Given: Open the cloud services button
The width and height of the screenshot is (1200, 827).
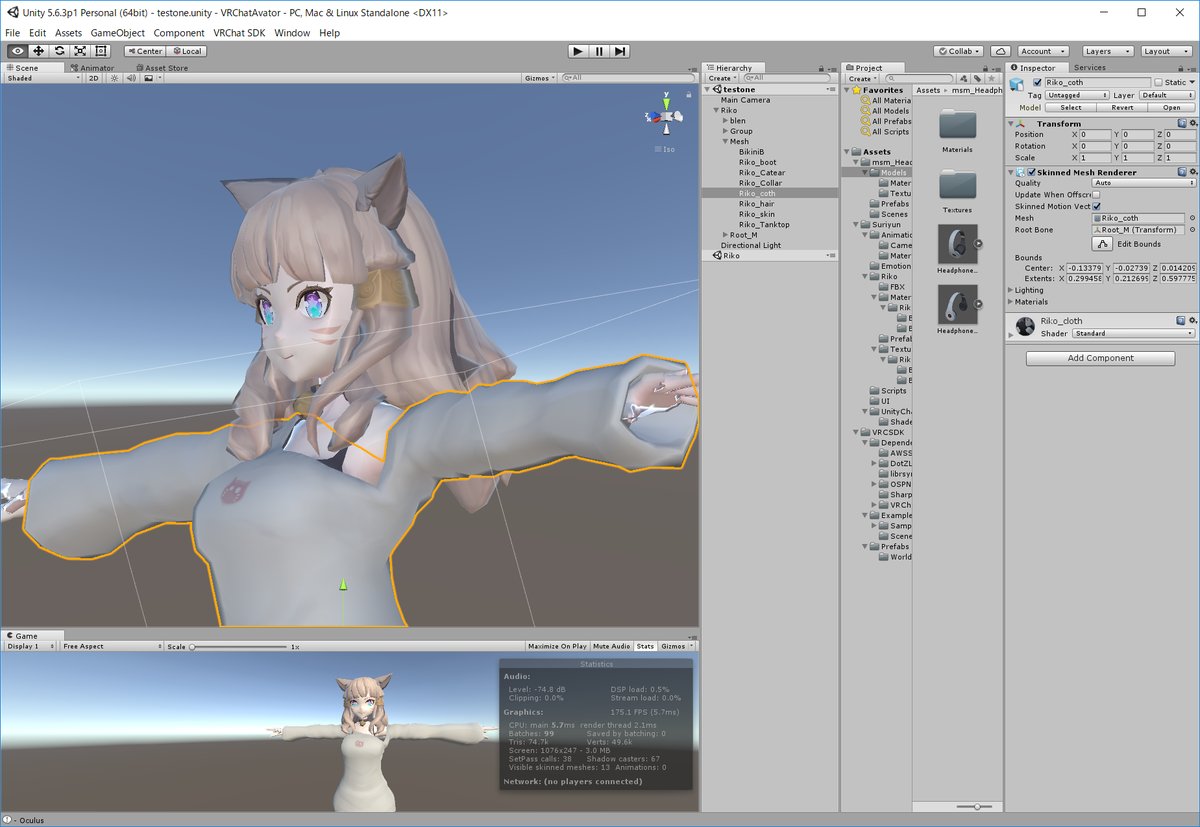Looking at the screenshot, I should click(x=1001, y=51).
